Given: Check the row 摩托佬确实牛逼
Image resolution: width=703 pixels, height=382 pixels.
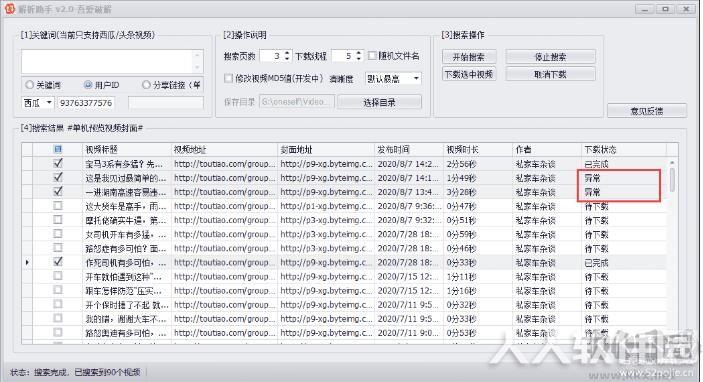Looking at the screenshot, I should 58,220.
